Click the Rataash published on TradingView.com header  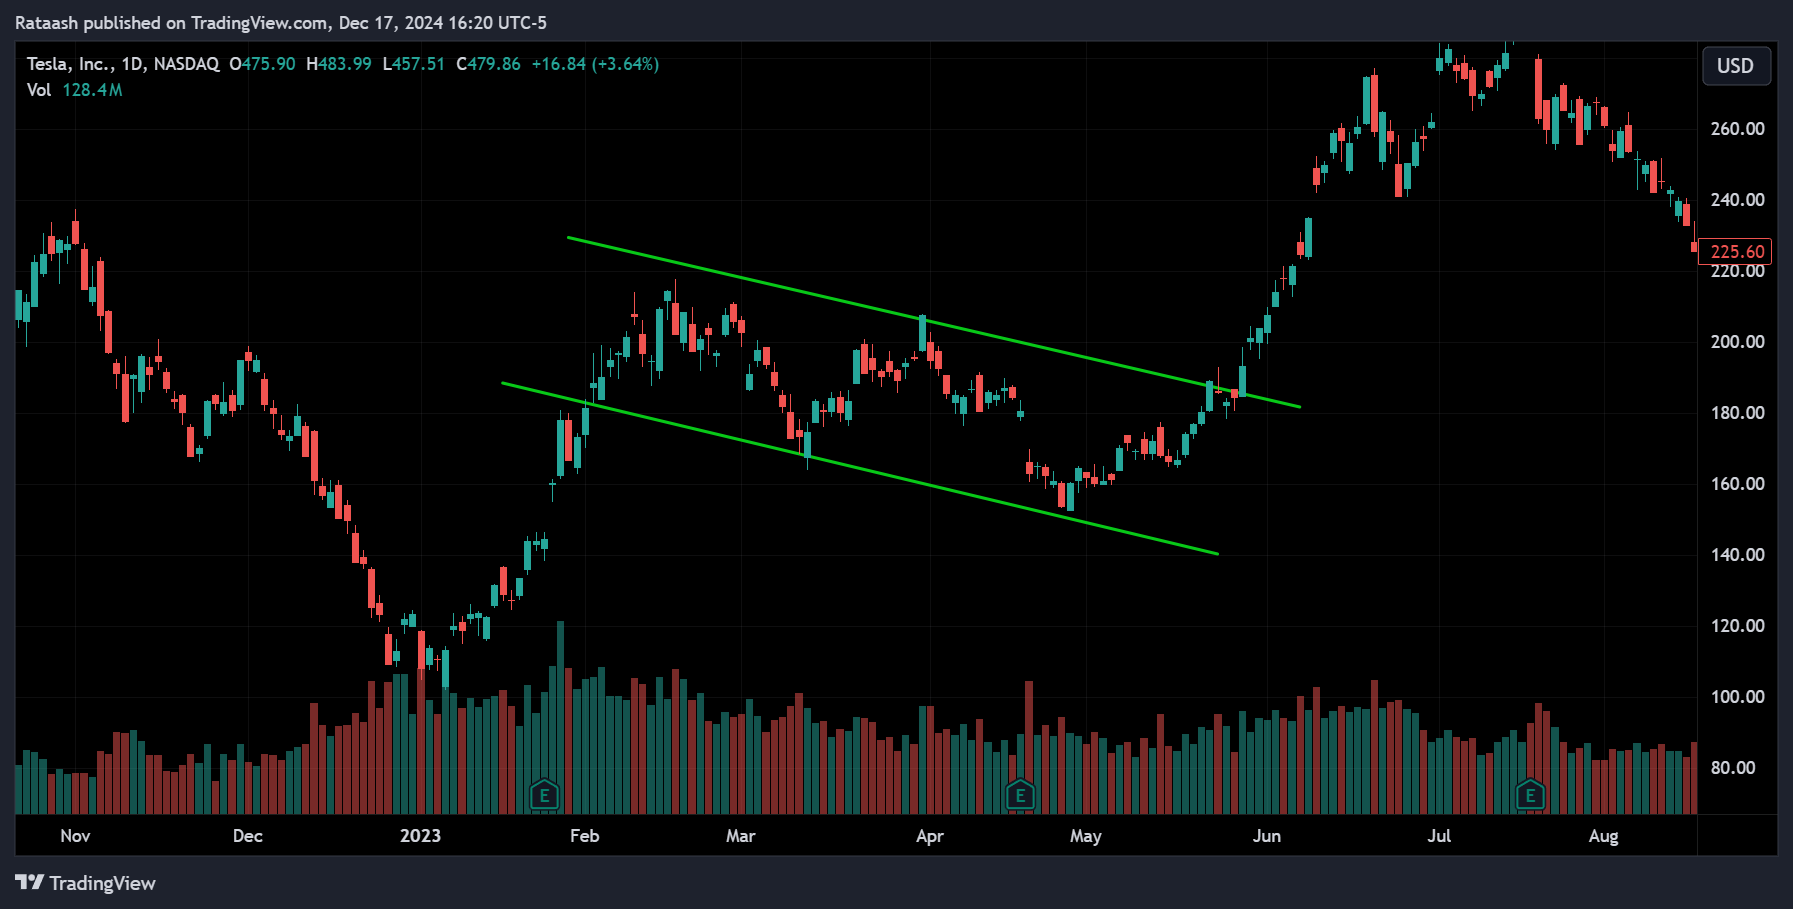tap(281, 22)
